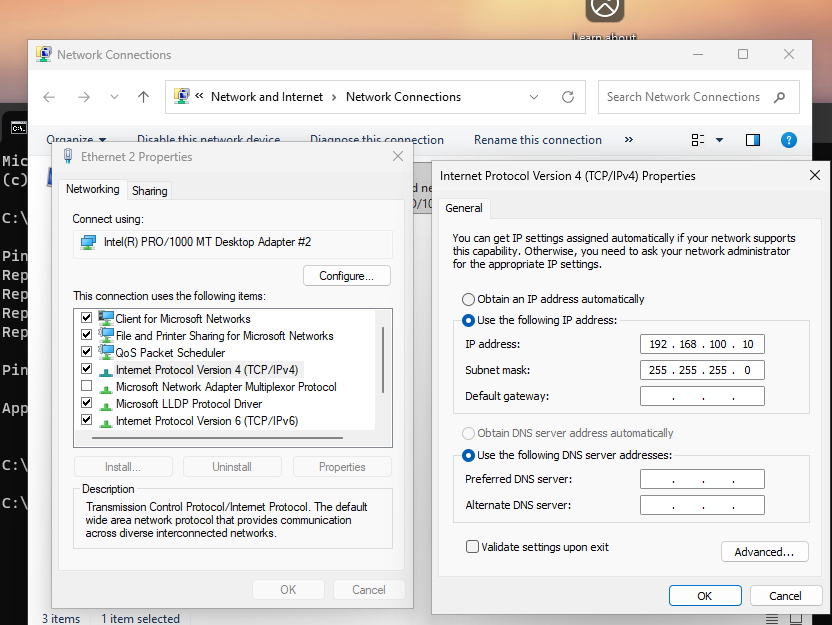Open the recent locations dropdown chevron
The height and width of the screenshot is (625, 832).
(x=114, y=97)
